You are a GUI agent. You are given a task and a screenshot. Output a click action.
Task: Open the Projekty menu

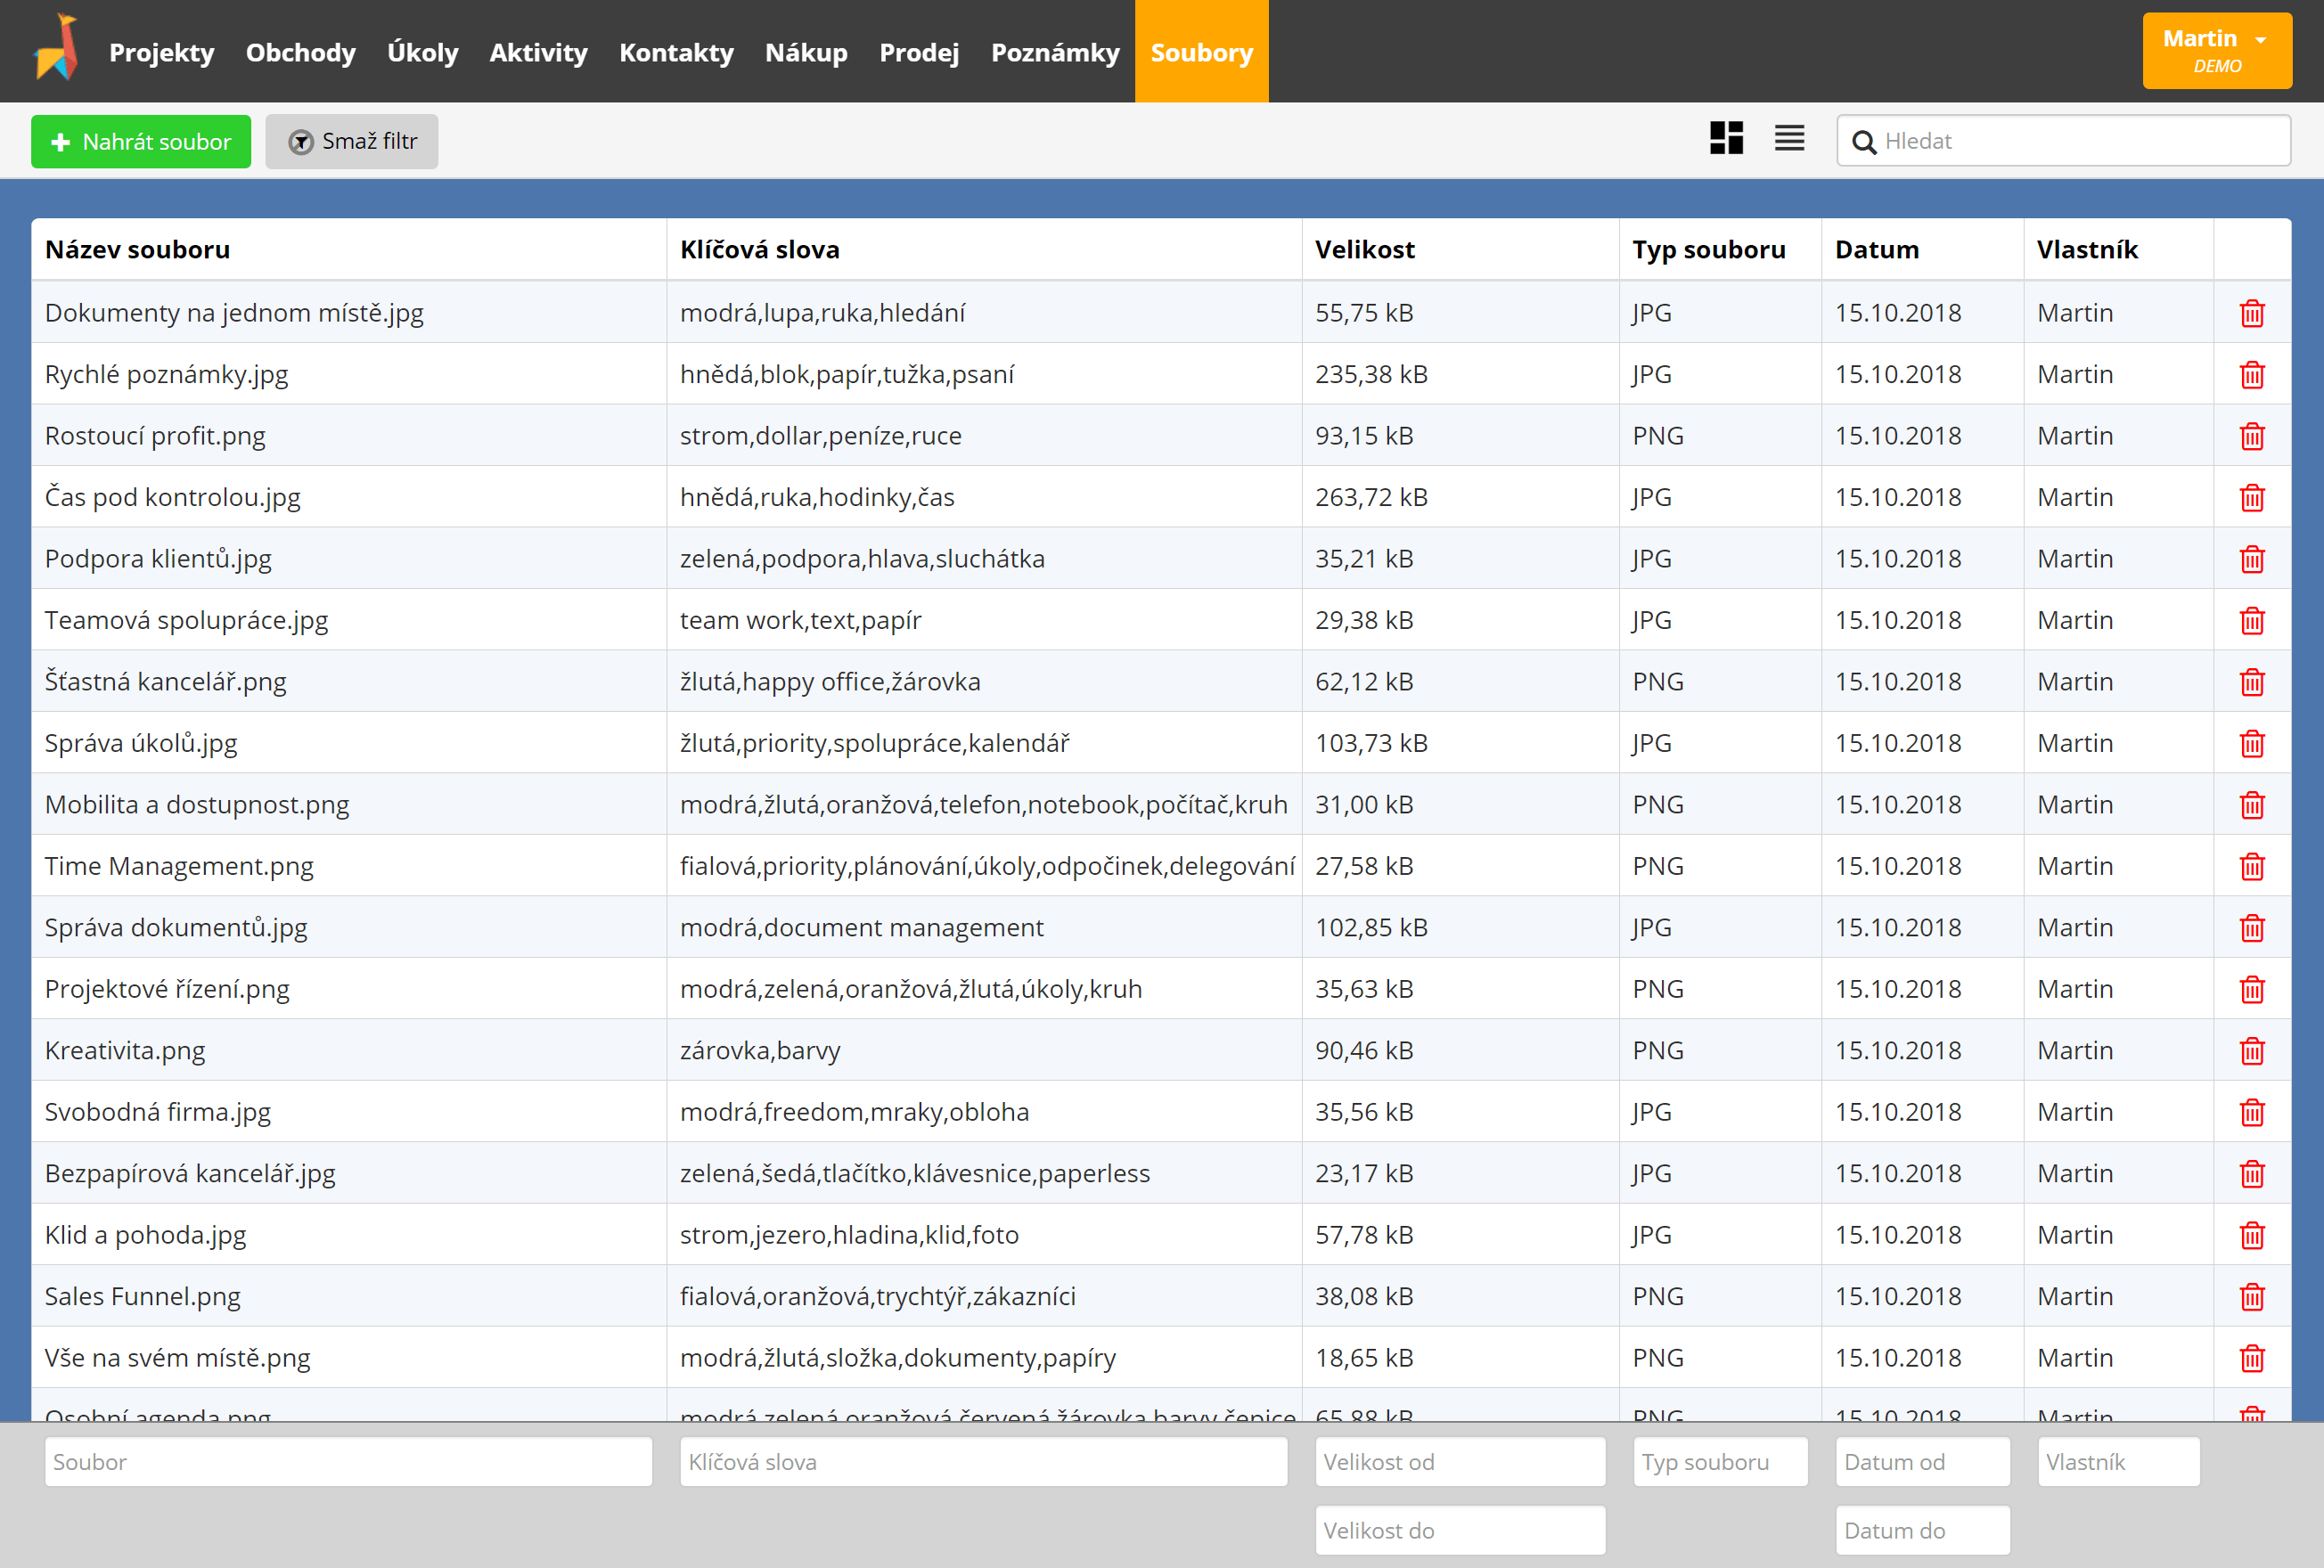pos(161,52)
